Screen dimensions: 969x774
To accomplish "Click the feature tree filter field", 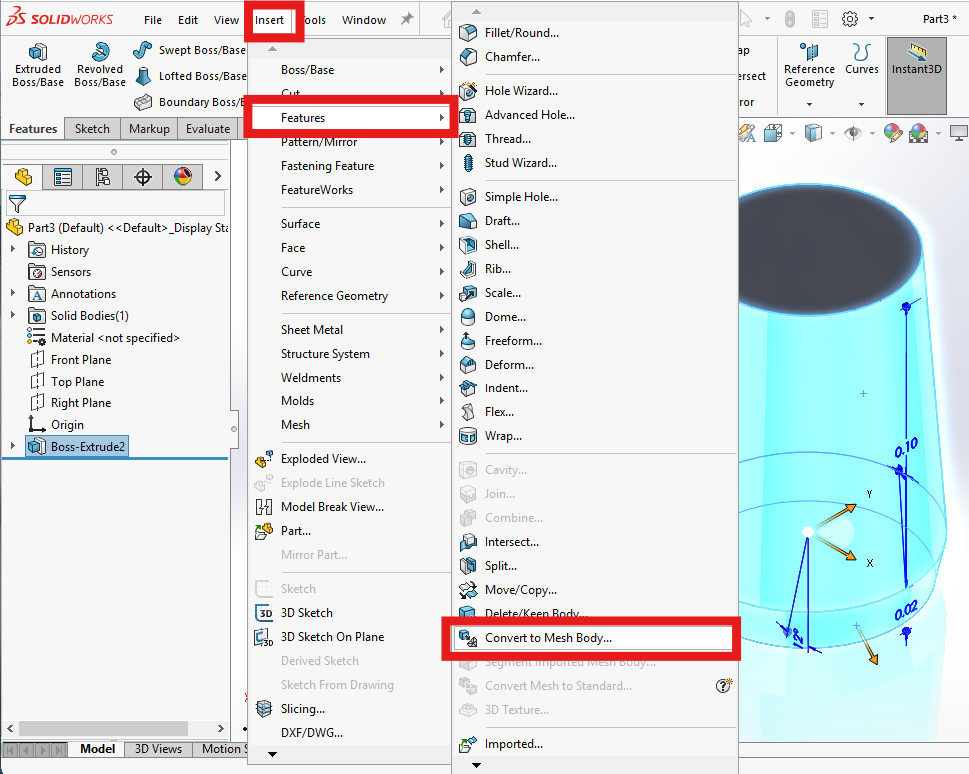I will [x=116, y=203].
